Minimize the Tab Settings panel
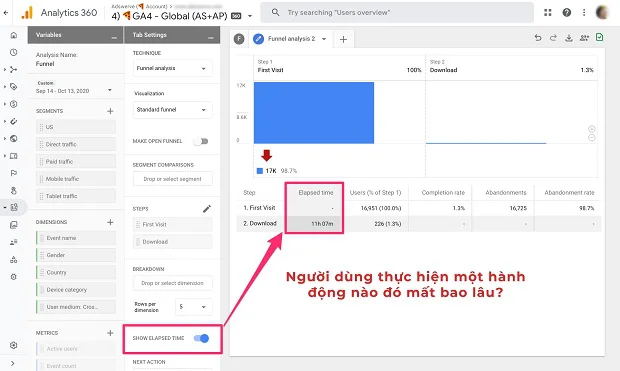620x371 pixels. [x=211, y=38]
